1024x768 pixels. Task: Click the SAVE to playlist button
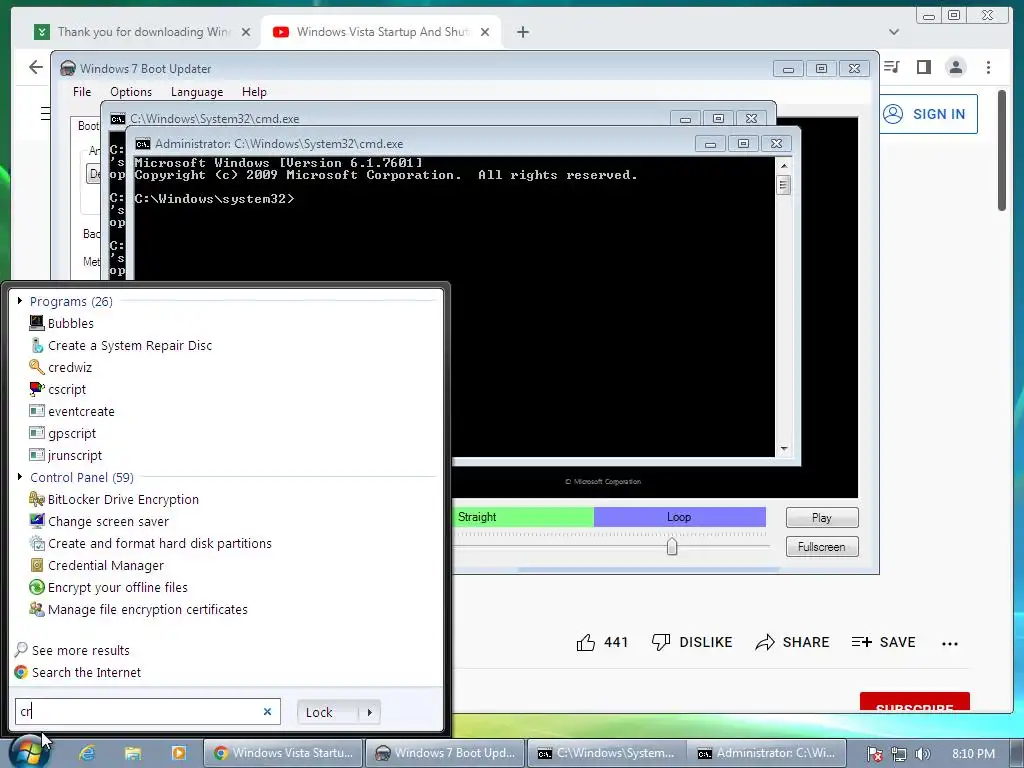[884, 643]
